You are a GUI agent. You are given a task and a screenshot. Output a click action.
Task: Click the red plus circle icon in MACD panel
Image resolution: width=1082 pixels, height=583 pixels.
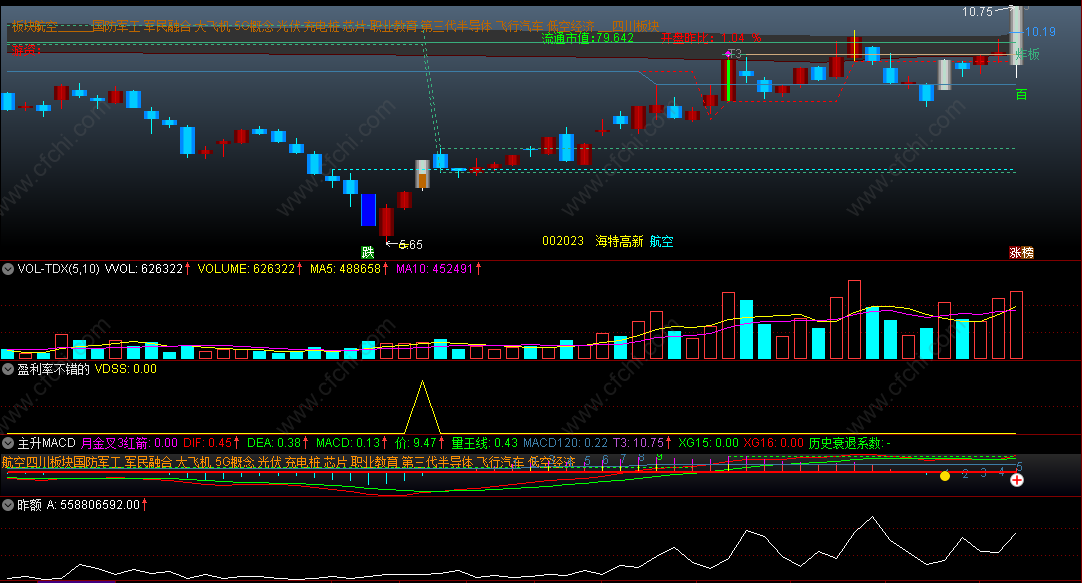tap(1016, 480)
